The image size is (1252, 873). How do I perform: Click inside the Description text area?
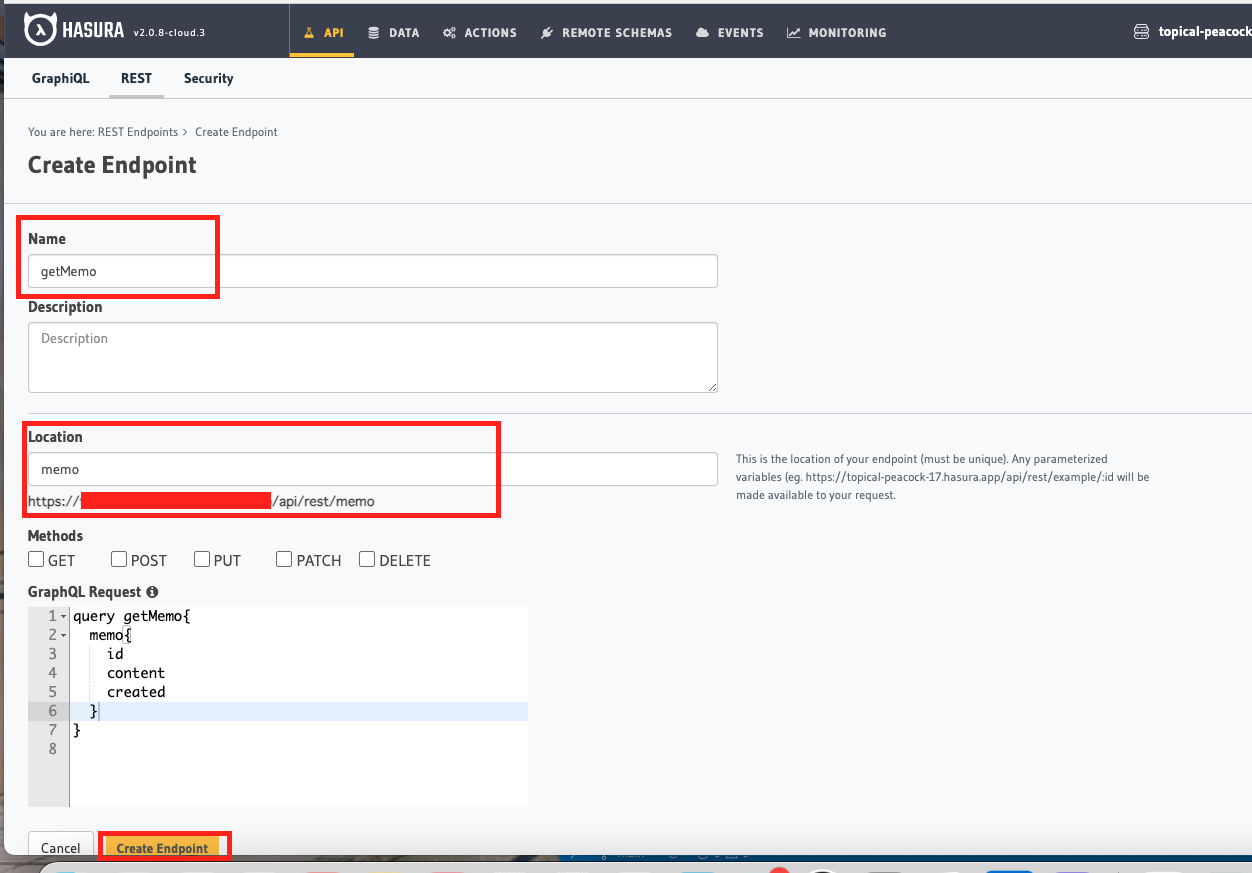pyautogui.click(x=372, y=357)
